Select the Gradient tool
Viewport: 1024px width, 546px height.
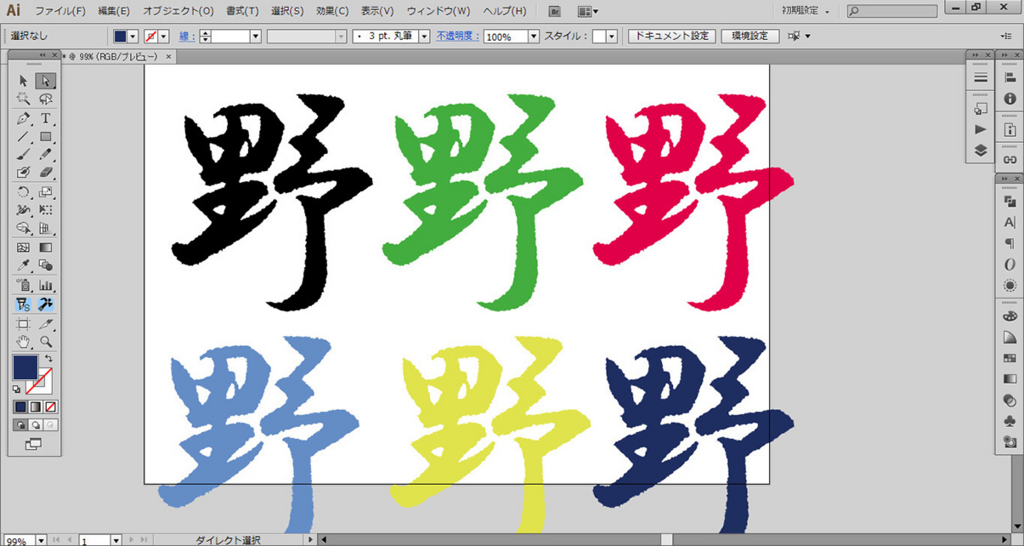[46, 248]
